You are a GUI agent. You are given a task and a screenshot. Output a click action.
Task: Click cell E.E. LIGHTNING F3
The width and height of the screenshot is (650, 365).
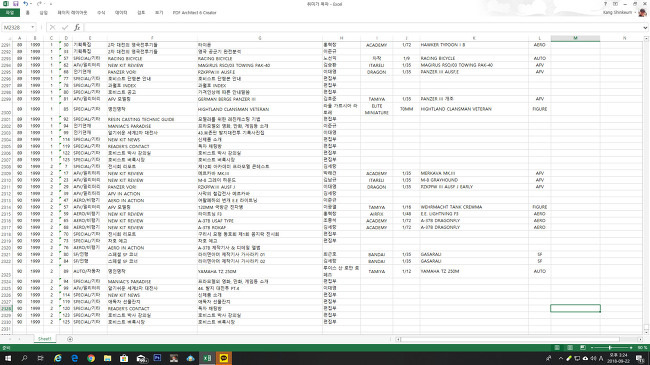[x=474, y=214]
